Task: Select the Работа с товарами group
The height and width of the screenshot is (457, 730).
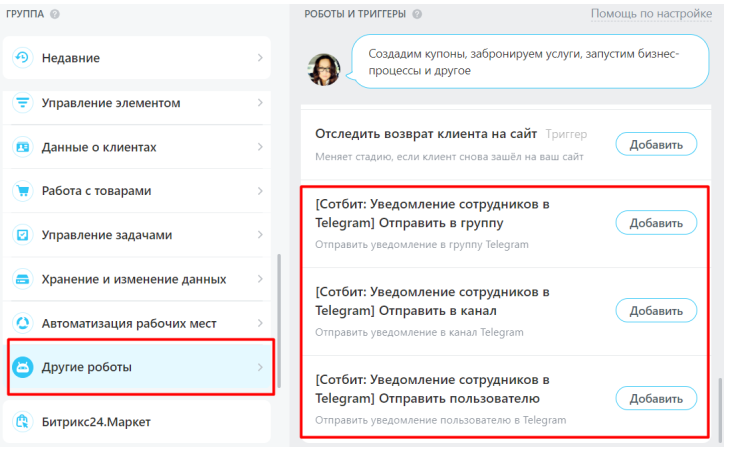Action: (x=137, y=191)
